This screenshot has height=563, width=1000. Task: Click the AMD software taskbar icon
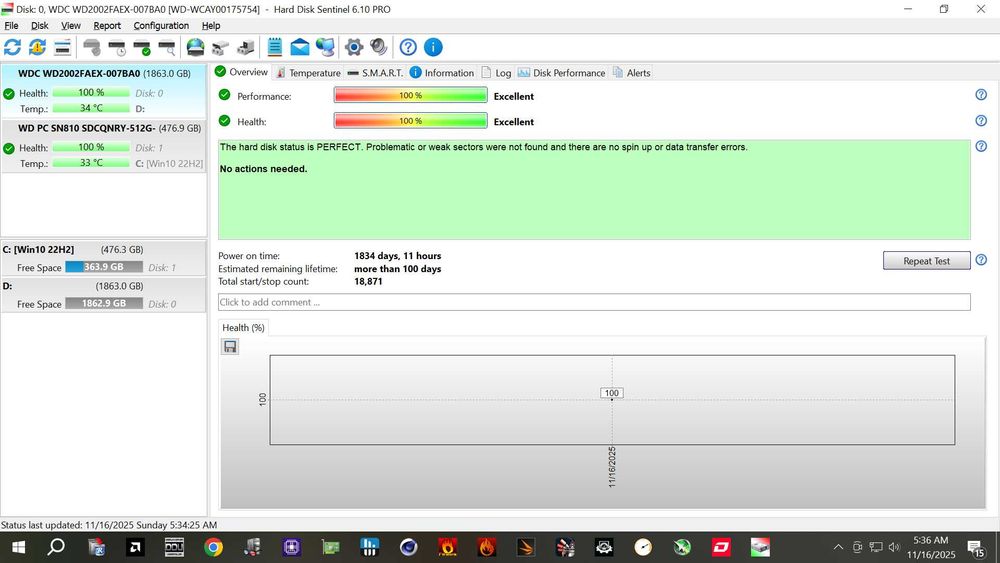135,547
